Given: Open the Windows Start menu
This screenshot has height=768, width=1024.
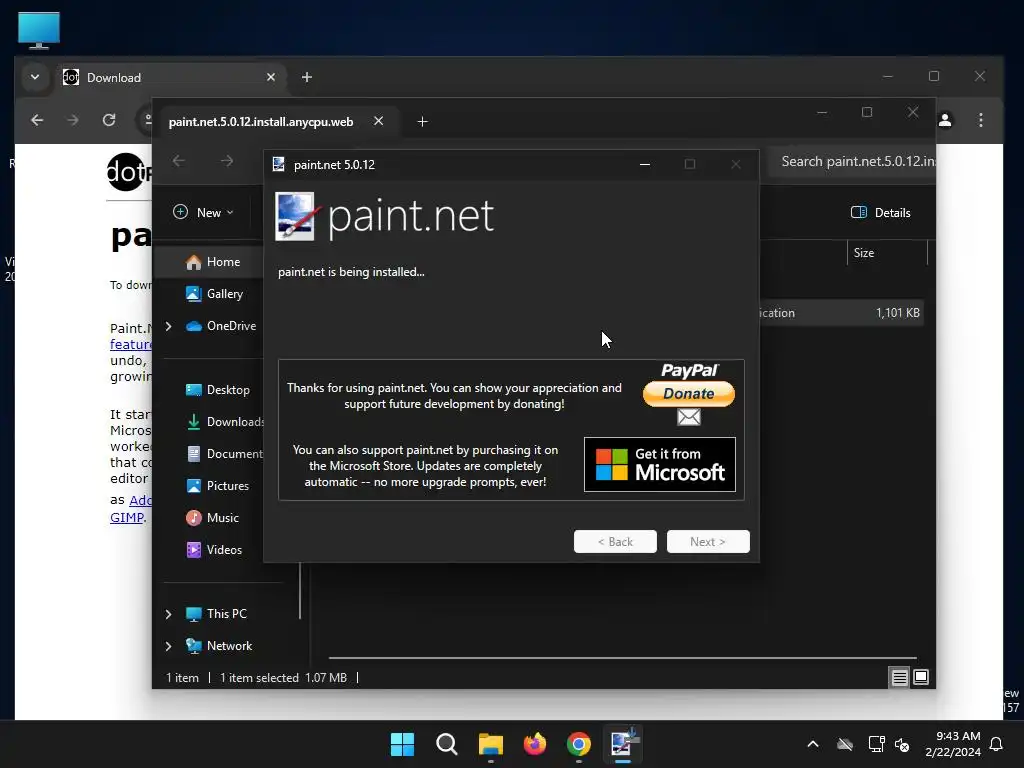Looking at the screenshot, I should [x=402, y=744].
